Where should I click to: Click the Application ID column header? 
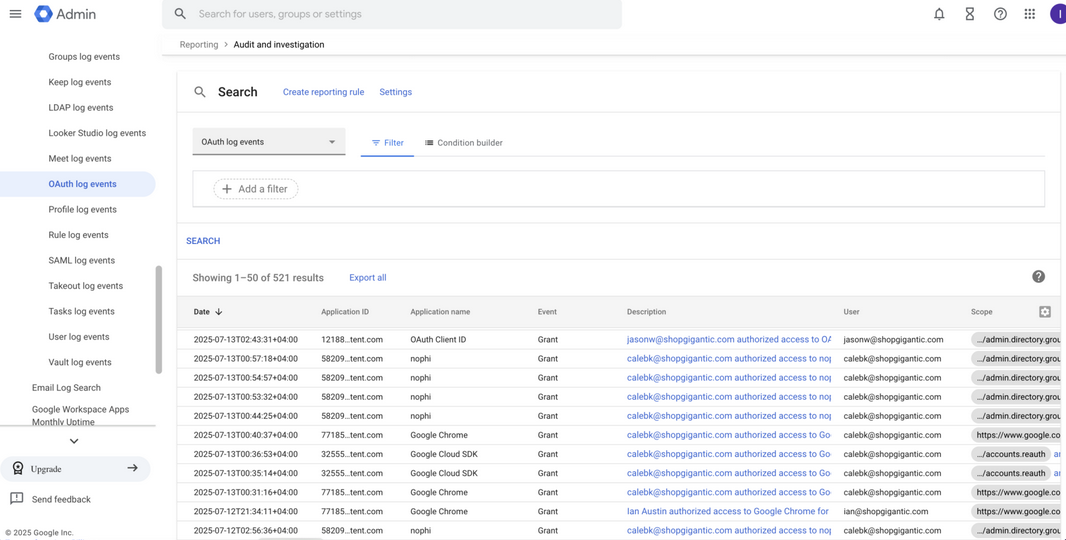(345, 311)
